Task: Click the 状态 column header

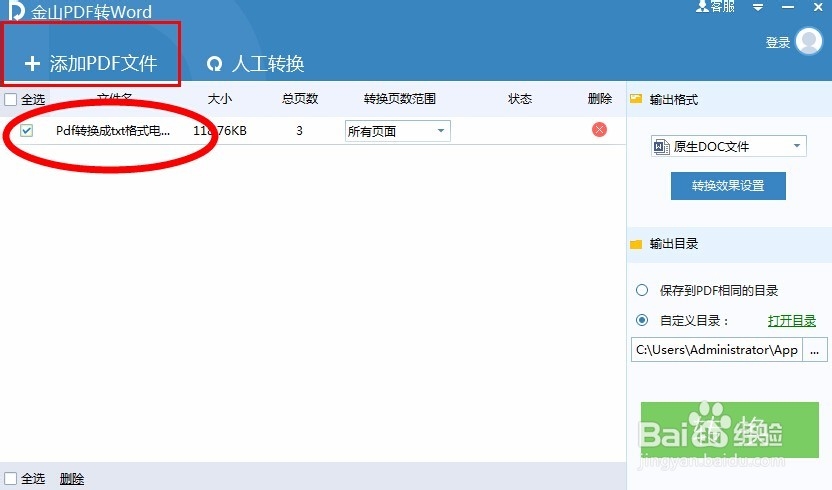Action: click(x=519, y=99)
